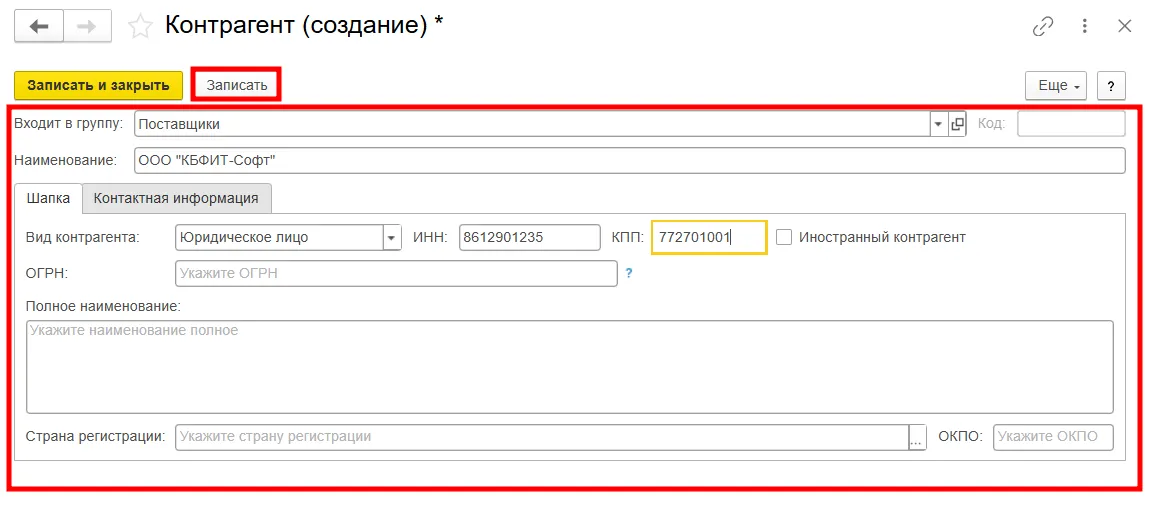Click the blue question mark near ОГРН

[629, 274]
